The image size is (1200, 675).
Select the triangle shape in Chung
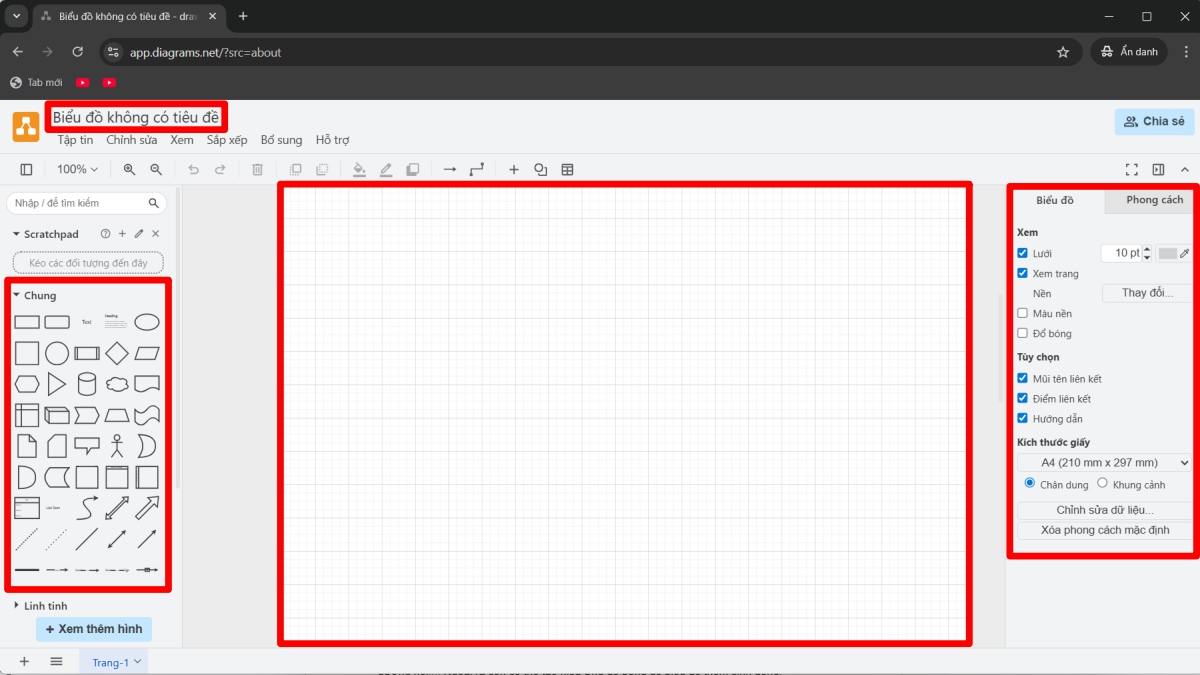point(57,384)
